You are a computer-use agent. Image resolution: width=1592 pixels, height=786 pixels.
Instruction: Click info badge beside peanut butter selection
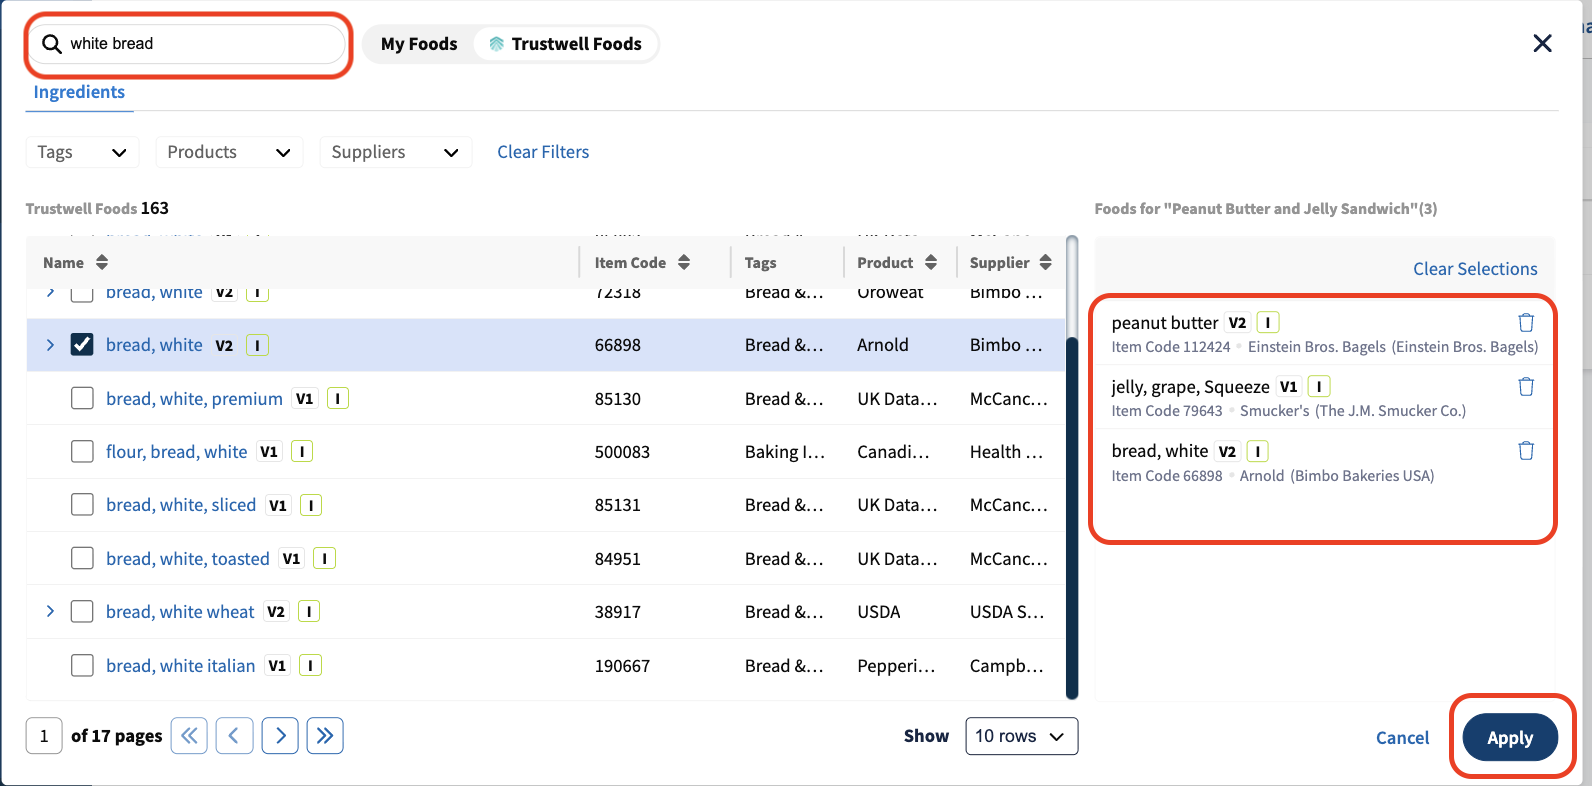point(1268,322)
